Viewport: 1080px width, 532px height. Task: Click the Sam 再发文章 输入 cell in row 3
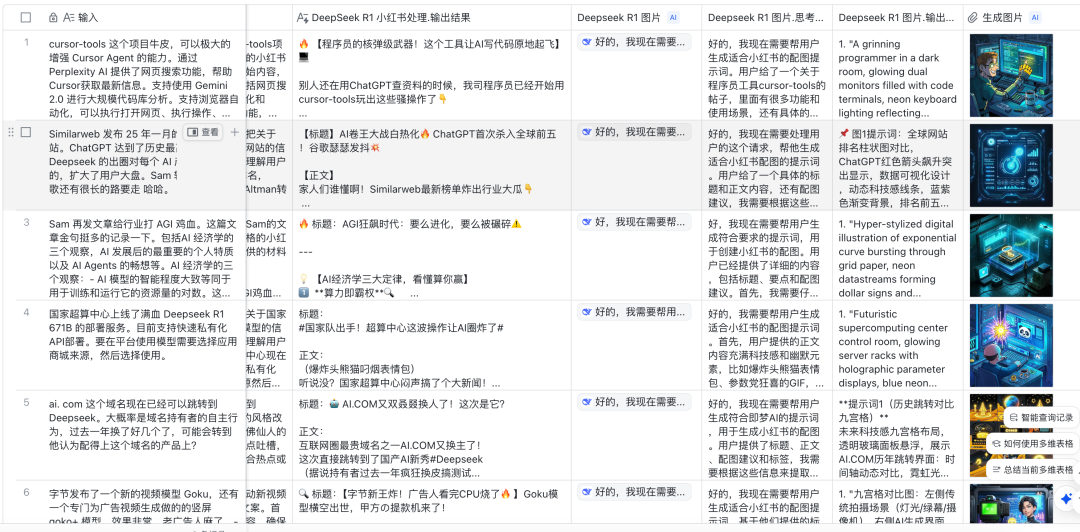pos(143,255)
